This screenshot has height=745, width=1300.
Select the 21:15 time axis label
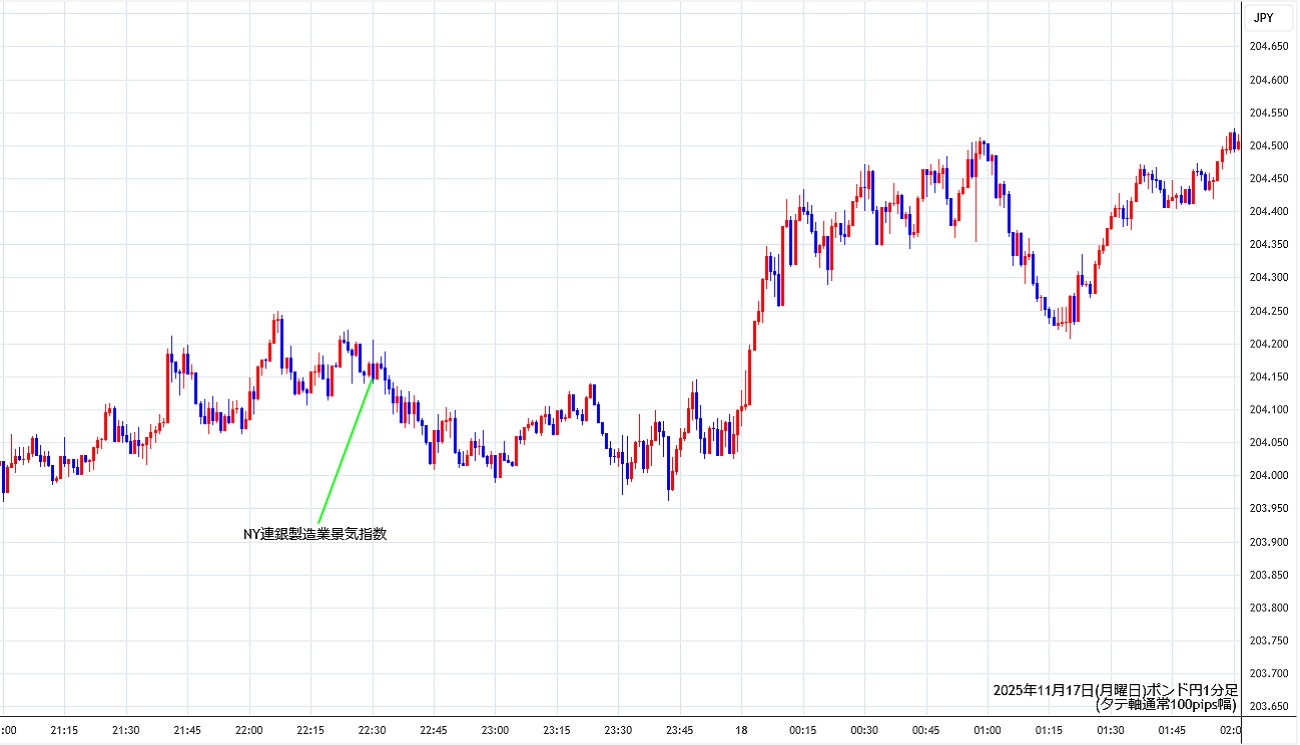pyautogui.click(x=64, y=731)
